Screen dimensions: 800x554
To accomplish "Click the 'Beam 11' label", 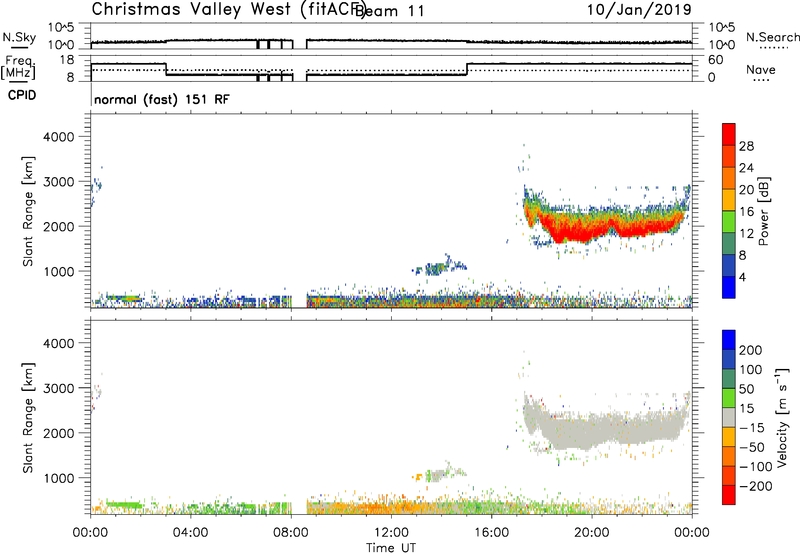I will click(390, 11).
